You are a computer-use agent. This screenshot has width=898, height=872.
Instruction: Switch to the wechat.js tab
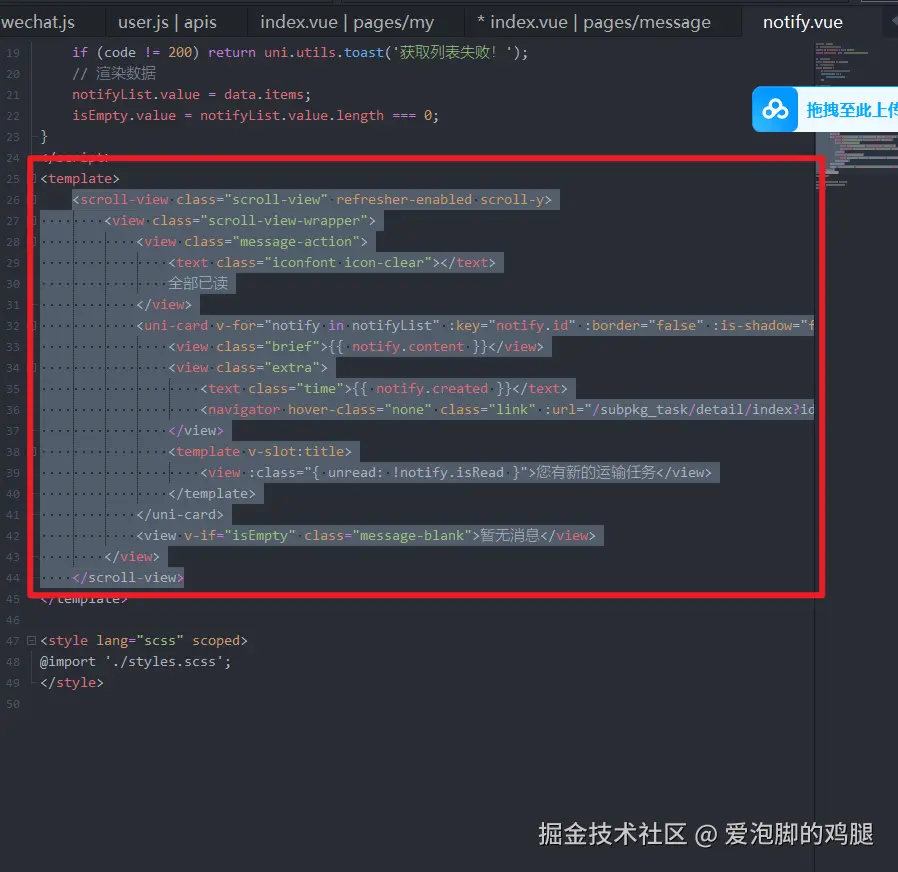[38, 22]
